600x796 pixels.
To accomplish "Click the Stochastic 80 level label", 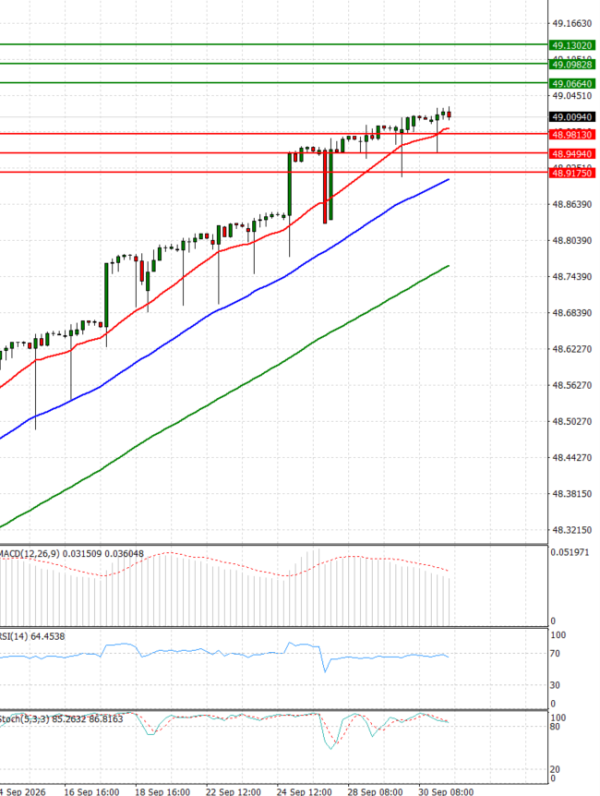I will coord(555,727).
